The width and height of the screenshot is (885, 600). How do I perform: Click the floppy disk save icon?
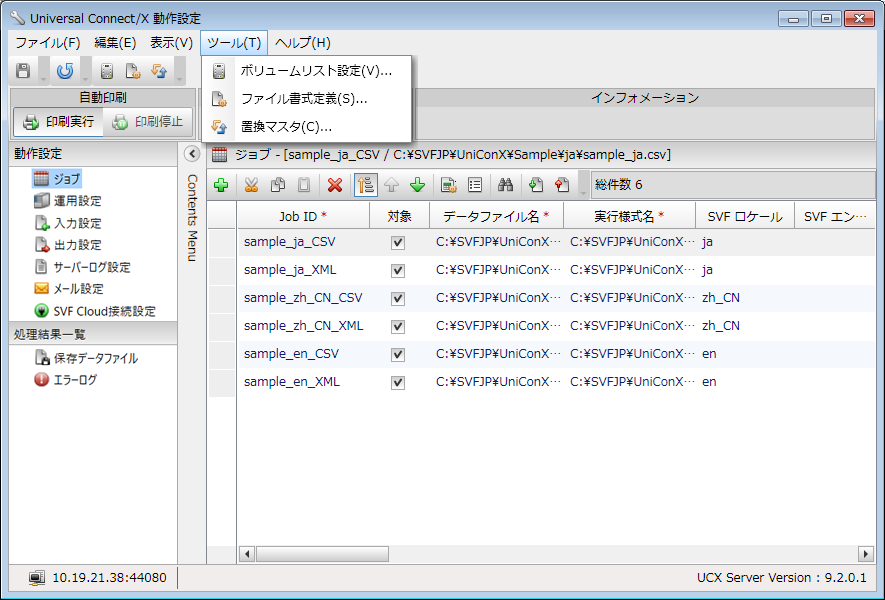[x=23, y=71]
